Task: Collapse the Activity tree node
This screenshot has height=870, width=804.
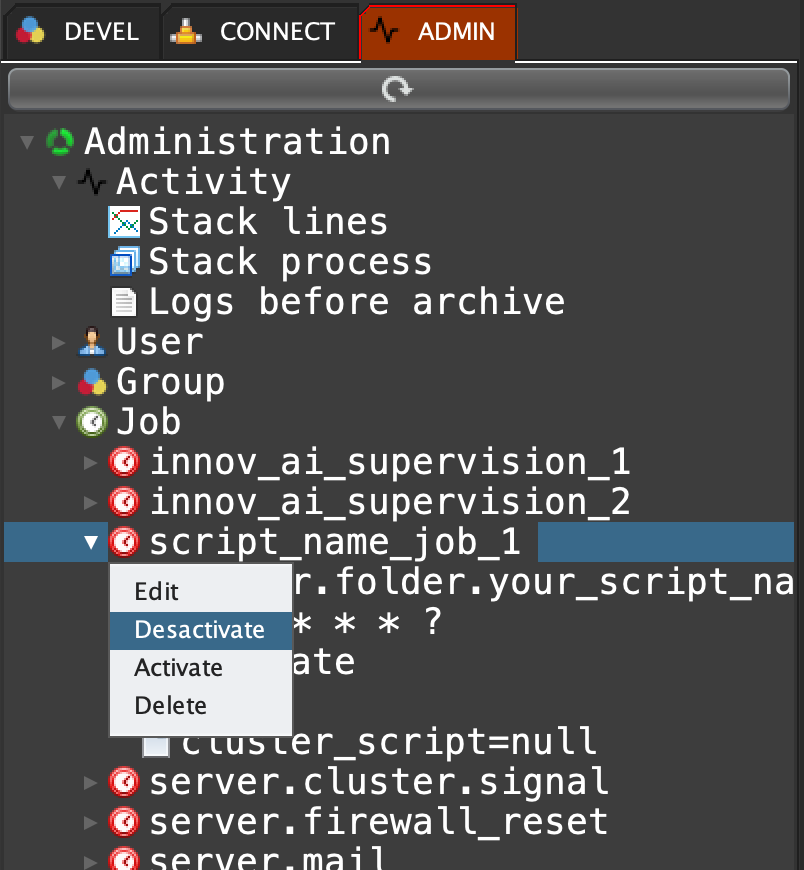Action: [59, 182]
